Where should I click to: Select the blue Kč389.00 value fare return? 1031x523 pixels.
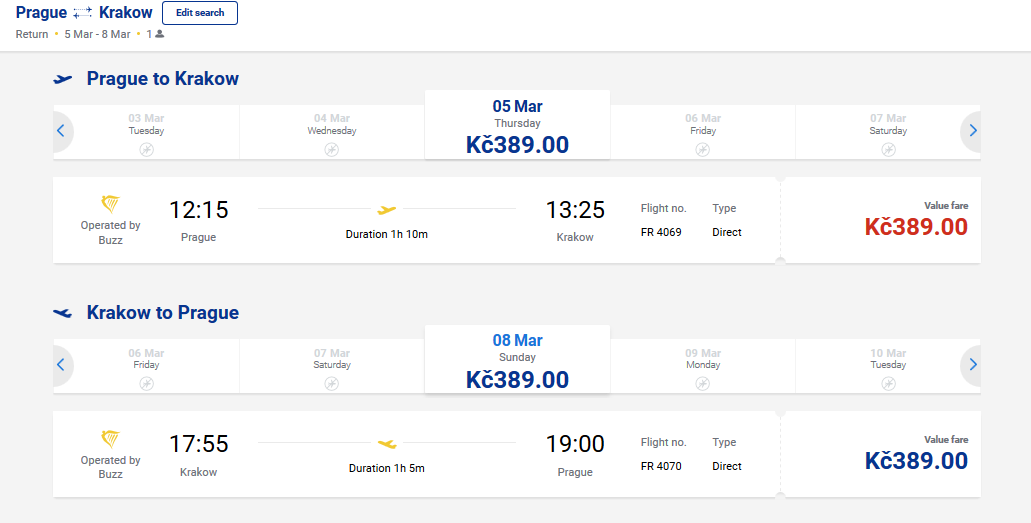tap(916, 461)
